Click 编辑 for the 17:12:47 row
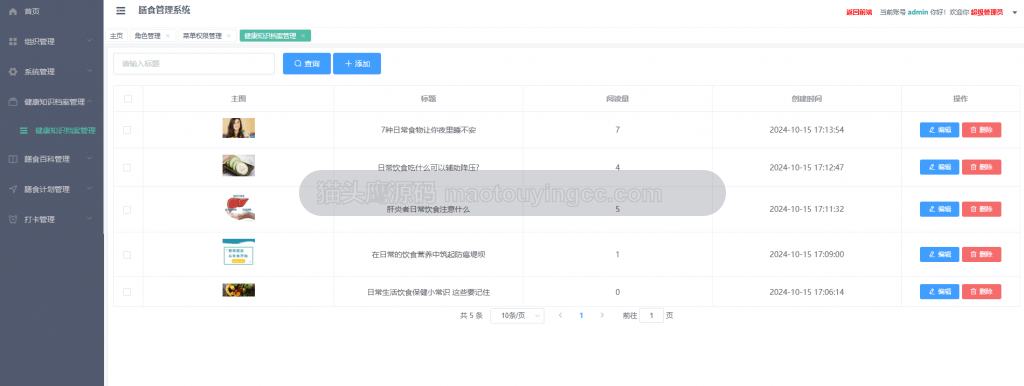The height and width of the screenshot is (386, 1024). [939, 167]
